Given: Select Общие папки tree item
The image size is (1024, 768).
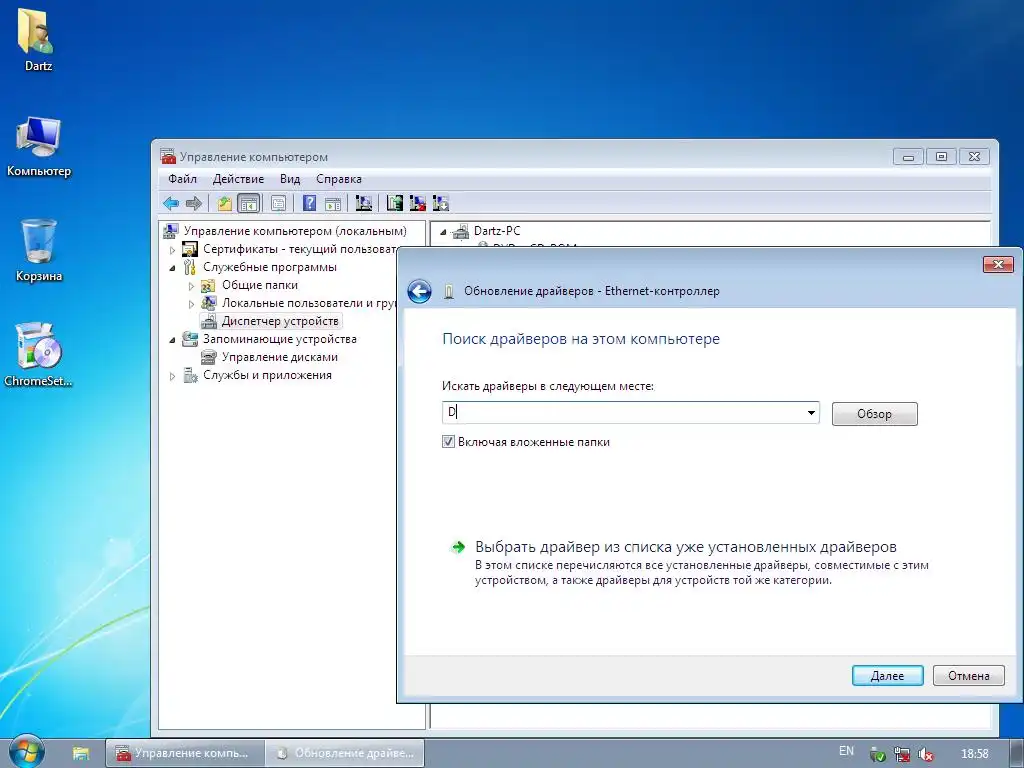Looking at the screenshot, I should point(260,285).
